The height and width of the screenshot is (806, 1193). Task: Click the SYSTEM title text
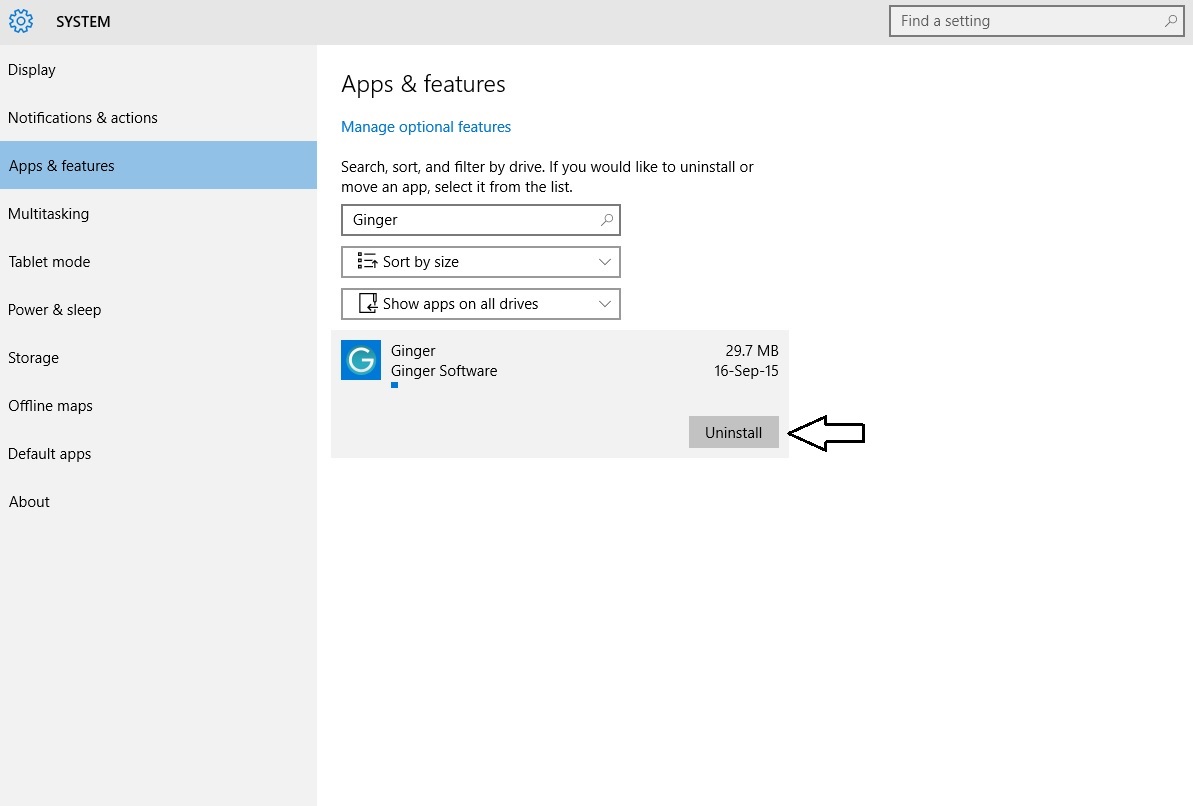pyautogui.click(x=83, y=22)
